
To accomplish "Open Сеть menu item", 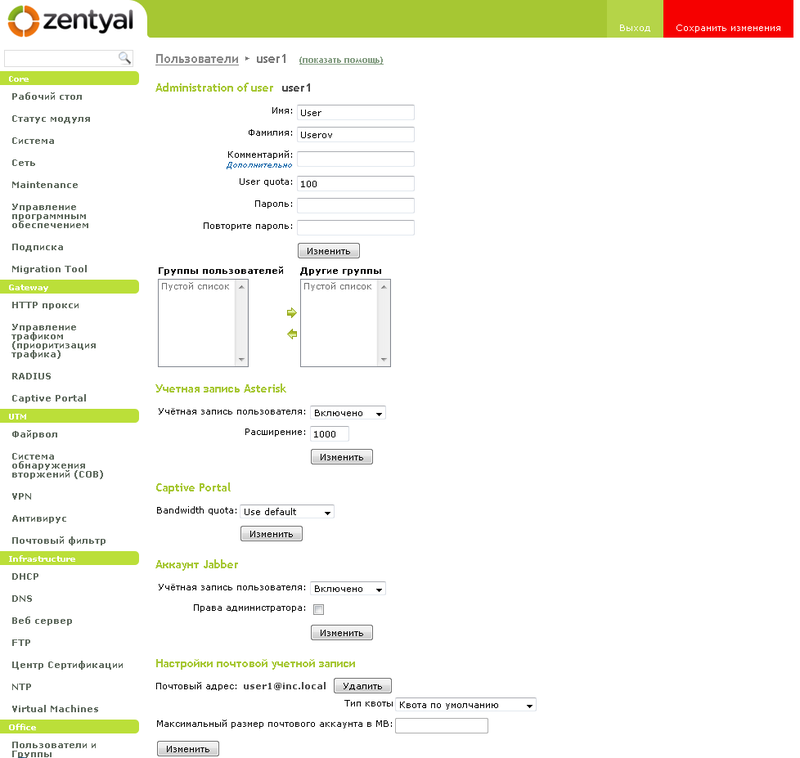I will [x=23, y=162].
